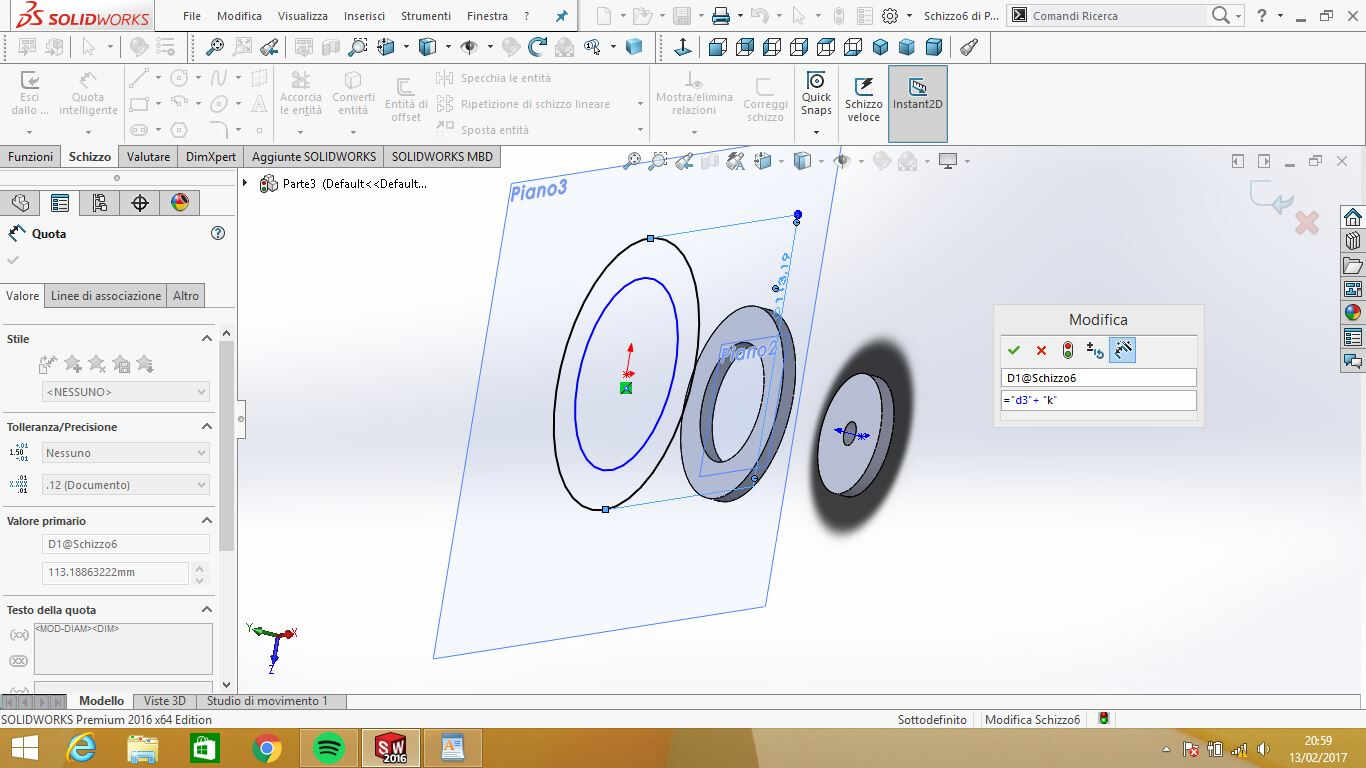Open the home icon in the task pane
This screenshot has height=768, width=1366.
(1353, 217)
